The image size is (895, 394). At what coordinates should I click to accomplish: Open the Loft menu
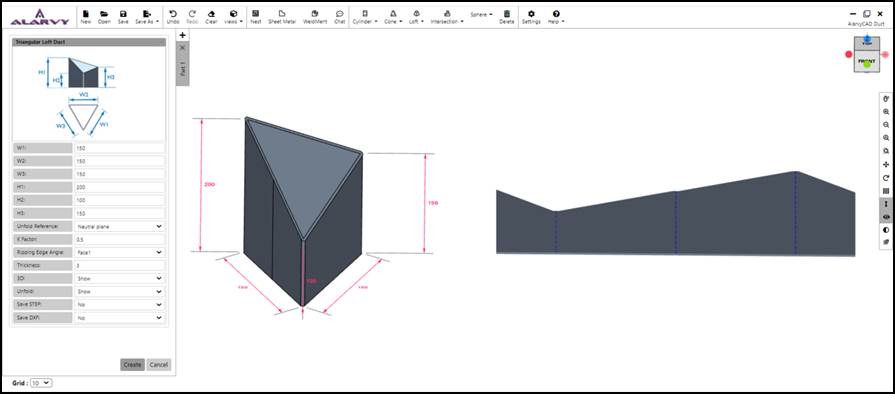pos(416,17)
